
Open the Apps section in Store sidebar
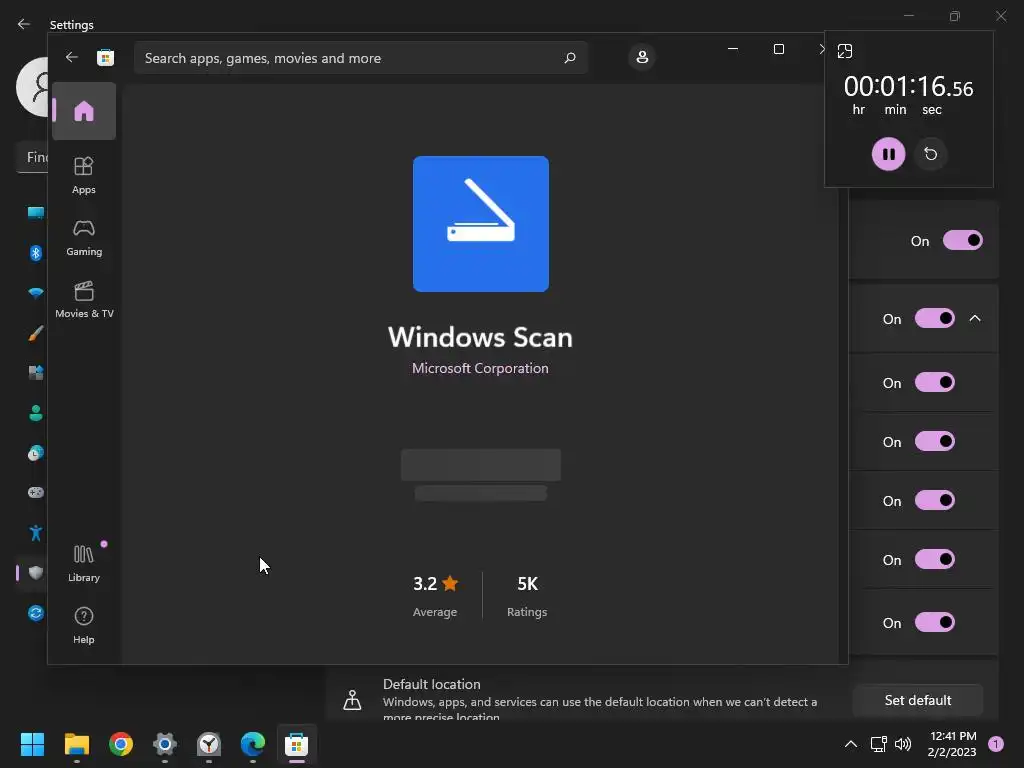[x=84, y=175]
